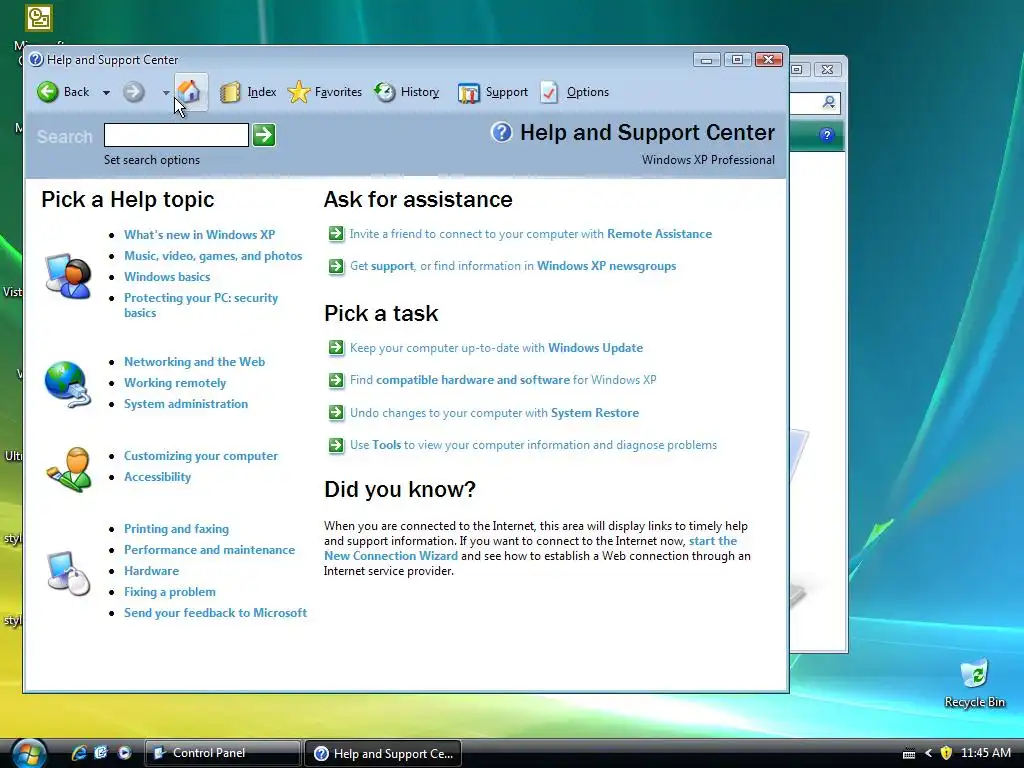
Task: Open the Index toolbar button
Action: (x=248, y=92)
